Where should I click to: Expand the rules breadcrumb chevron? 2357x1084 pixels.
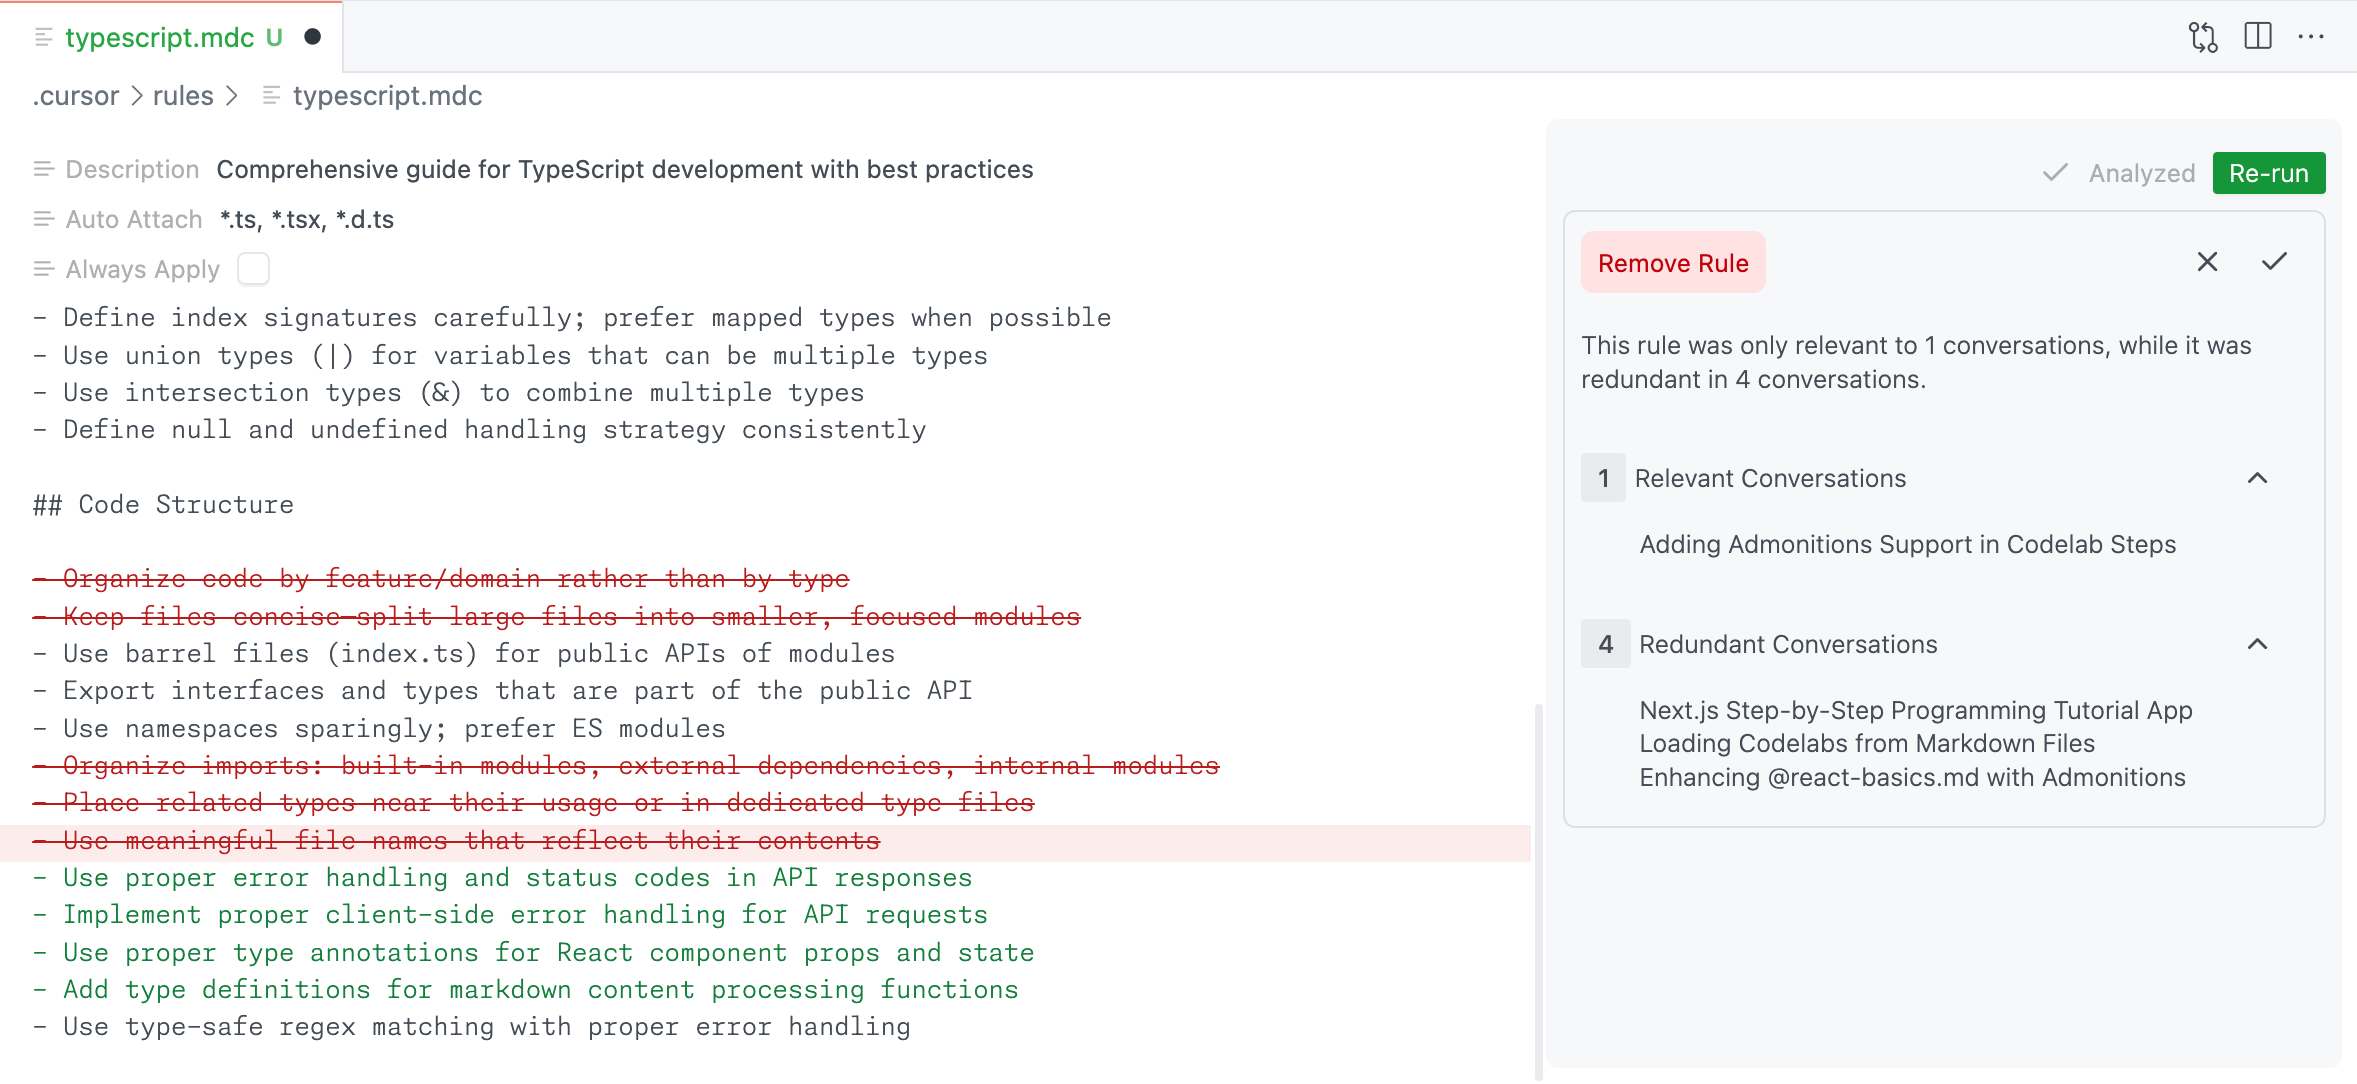click(x=233, y=96)
